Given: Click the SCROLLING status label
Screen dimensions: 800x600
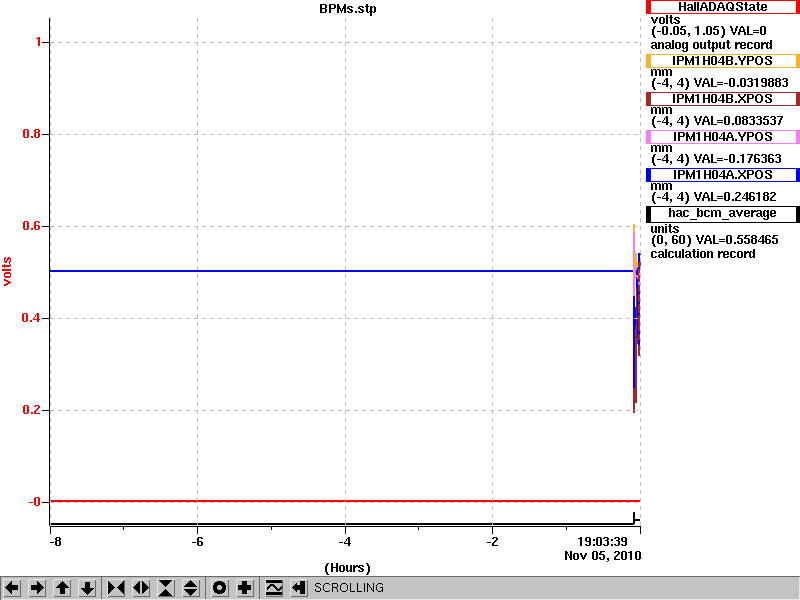Looking at the screenshot, I should [x=349, y=588].
